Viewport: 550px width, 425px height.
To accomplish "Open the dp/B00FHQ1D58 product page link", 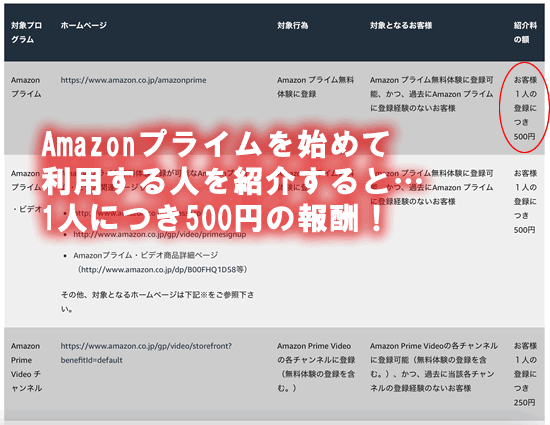I will 162,269.
